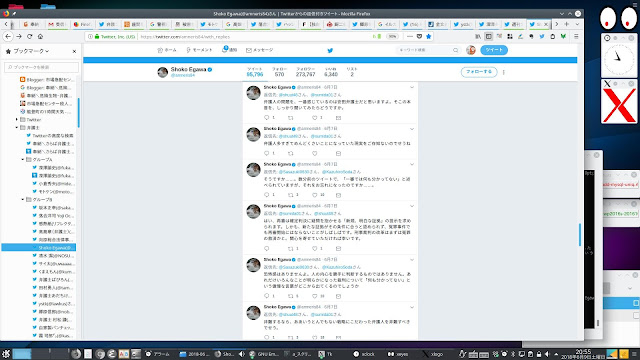Click the Shoko Egawa profile name
This screenshot has width=640, height=360.
tap(188, 69)
